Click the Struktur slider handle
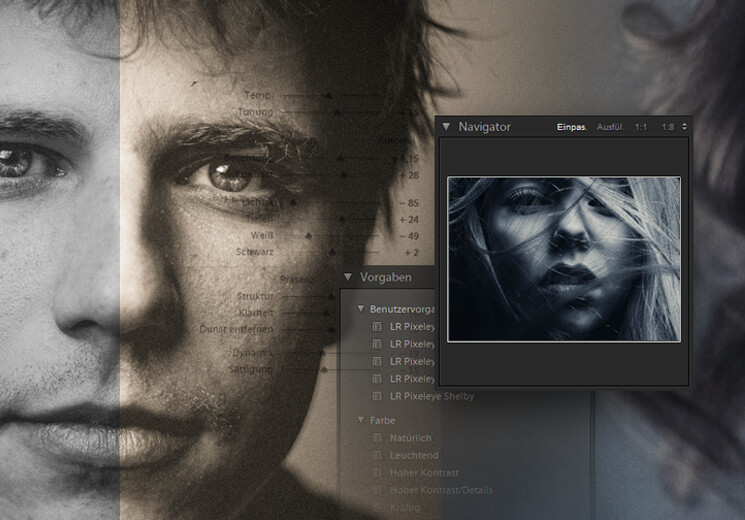 point(332,296)
